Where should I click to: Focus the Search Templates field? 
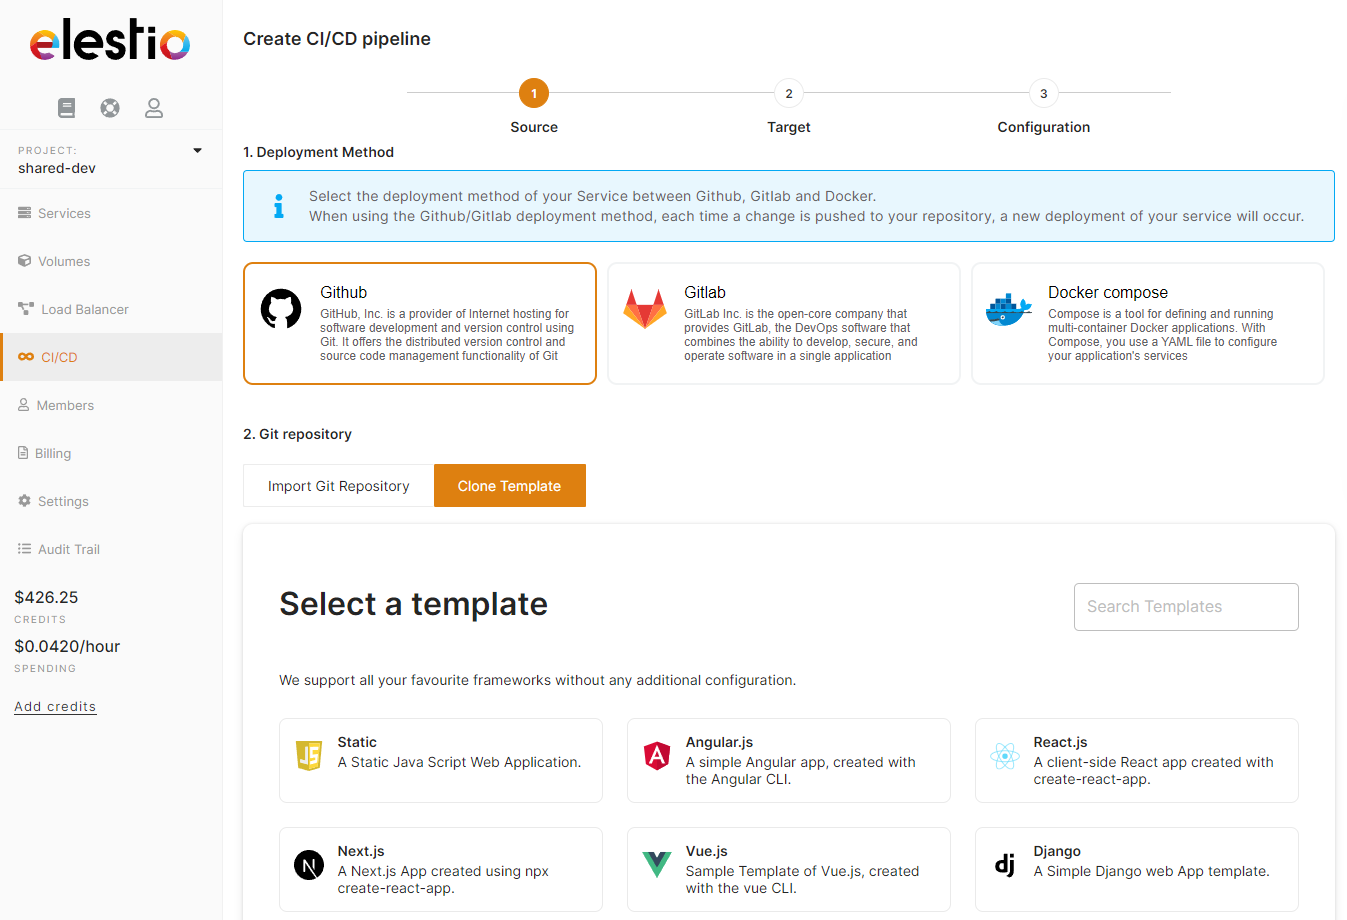click(x=1186, y=607)
